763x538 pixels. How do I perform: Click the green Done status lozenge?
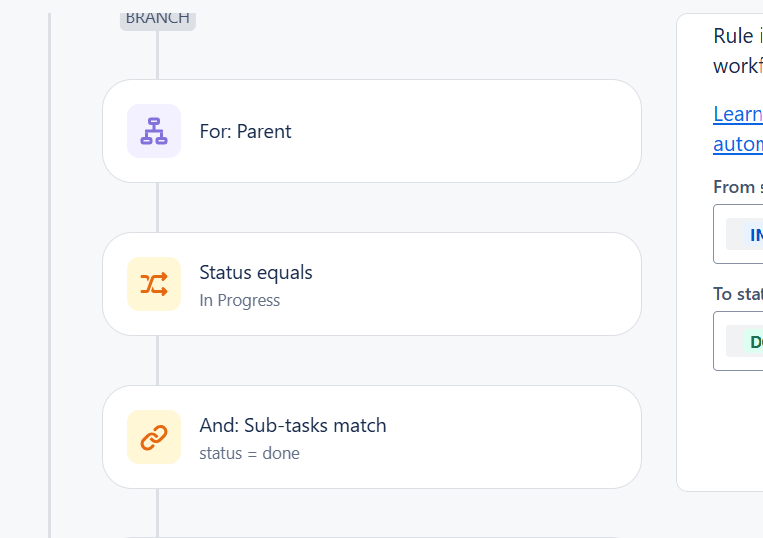click(x=753, y=341)
